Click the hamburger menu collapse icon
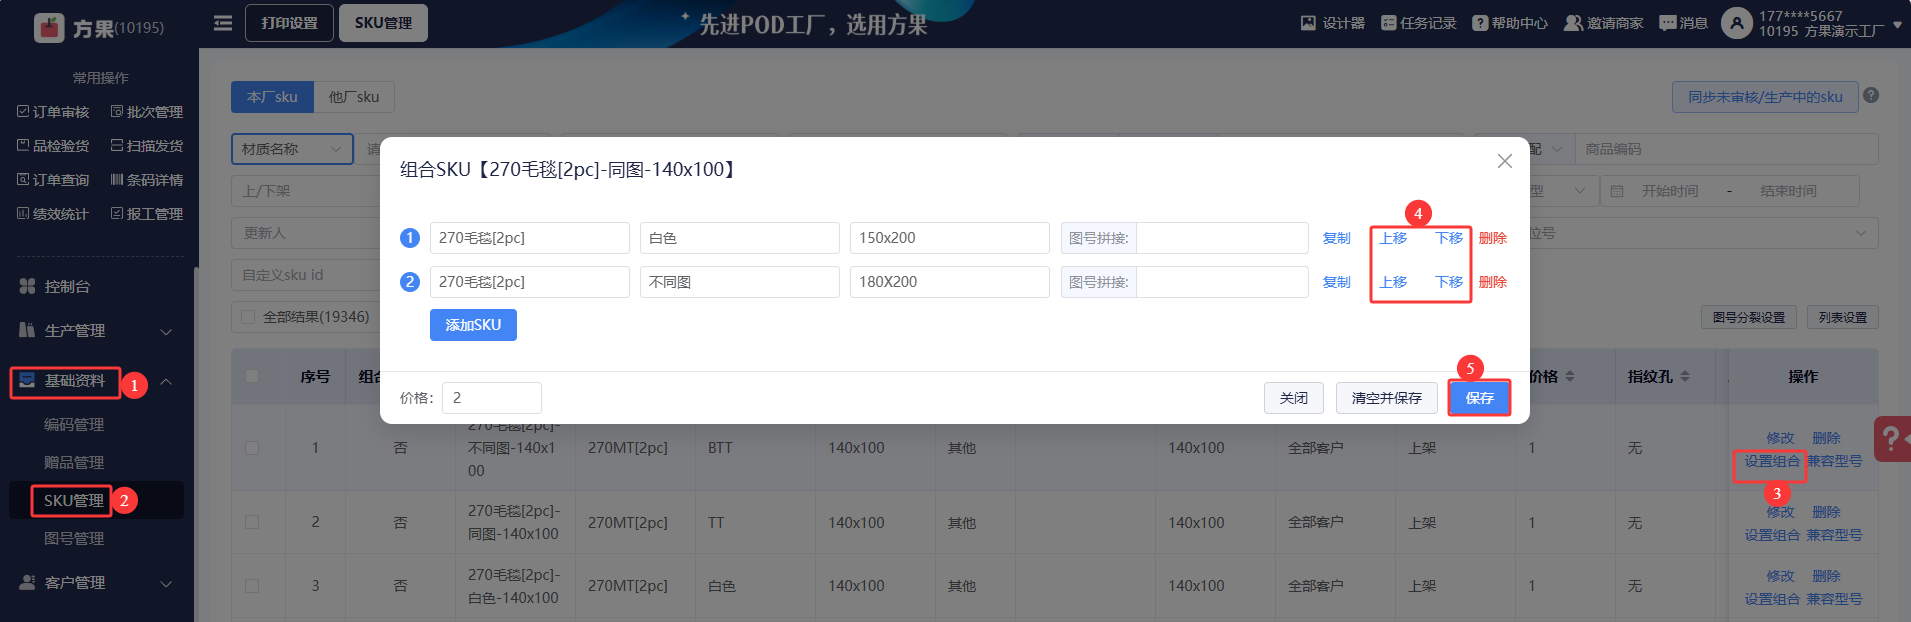 pyautogui.click(x=223, y=23)
